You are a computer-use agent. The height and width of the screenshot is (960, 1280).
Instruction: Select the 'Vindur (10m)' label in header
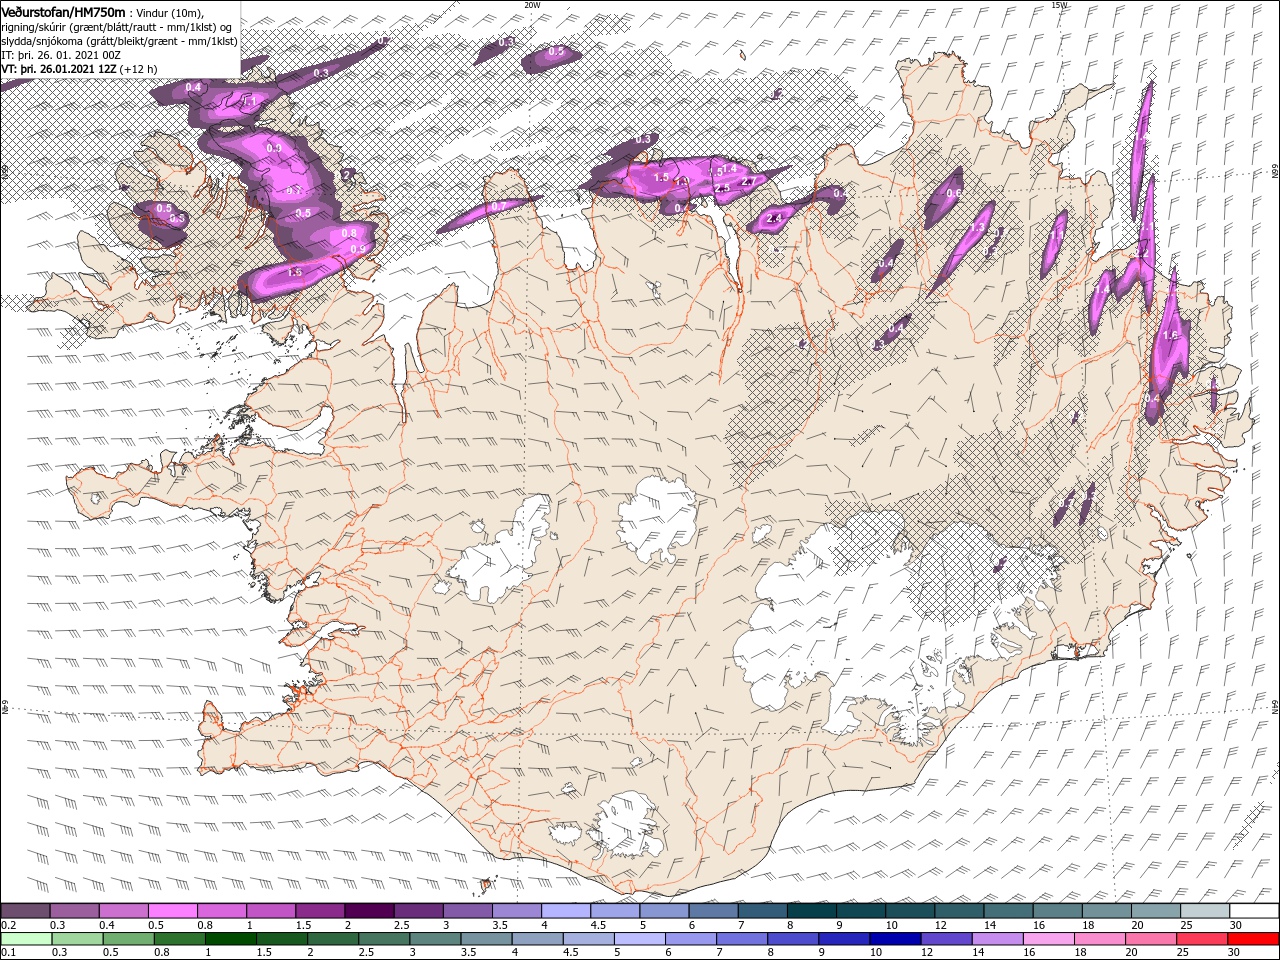[170, 12]
